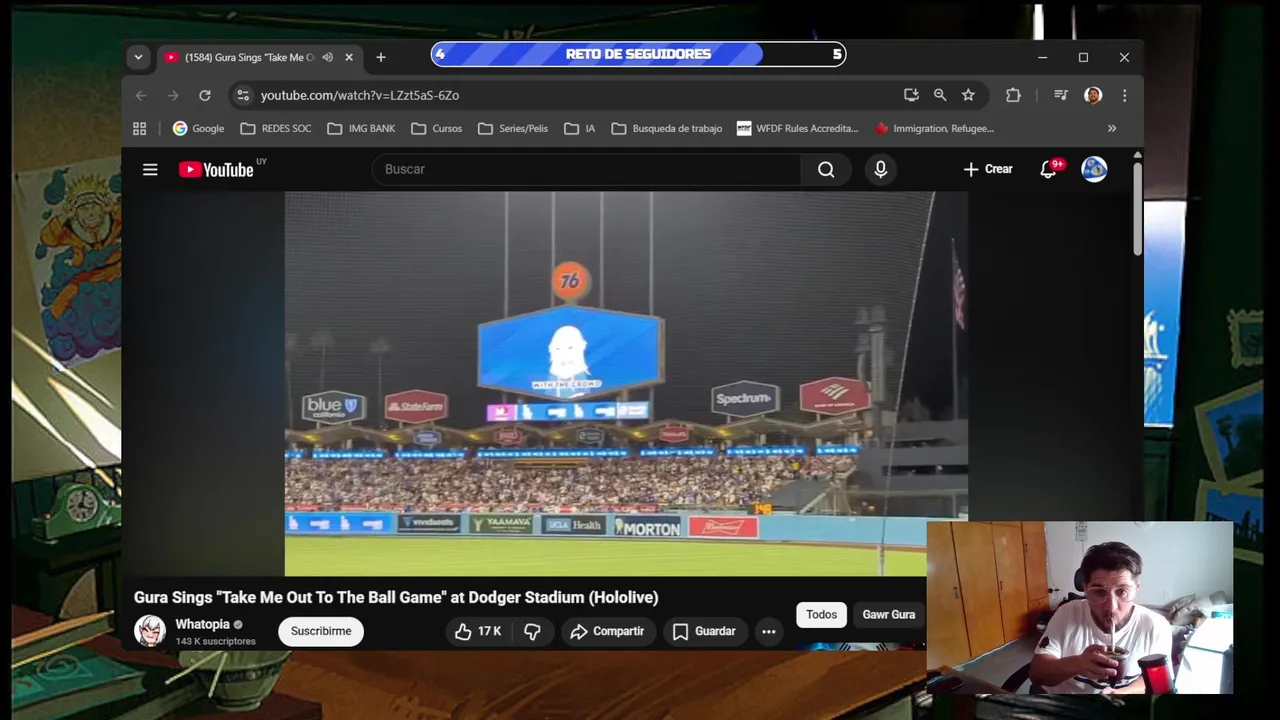
Task: Open YouTube notifications bell
Action: tap(1049, 169)
